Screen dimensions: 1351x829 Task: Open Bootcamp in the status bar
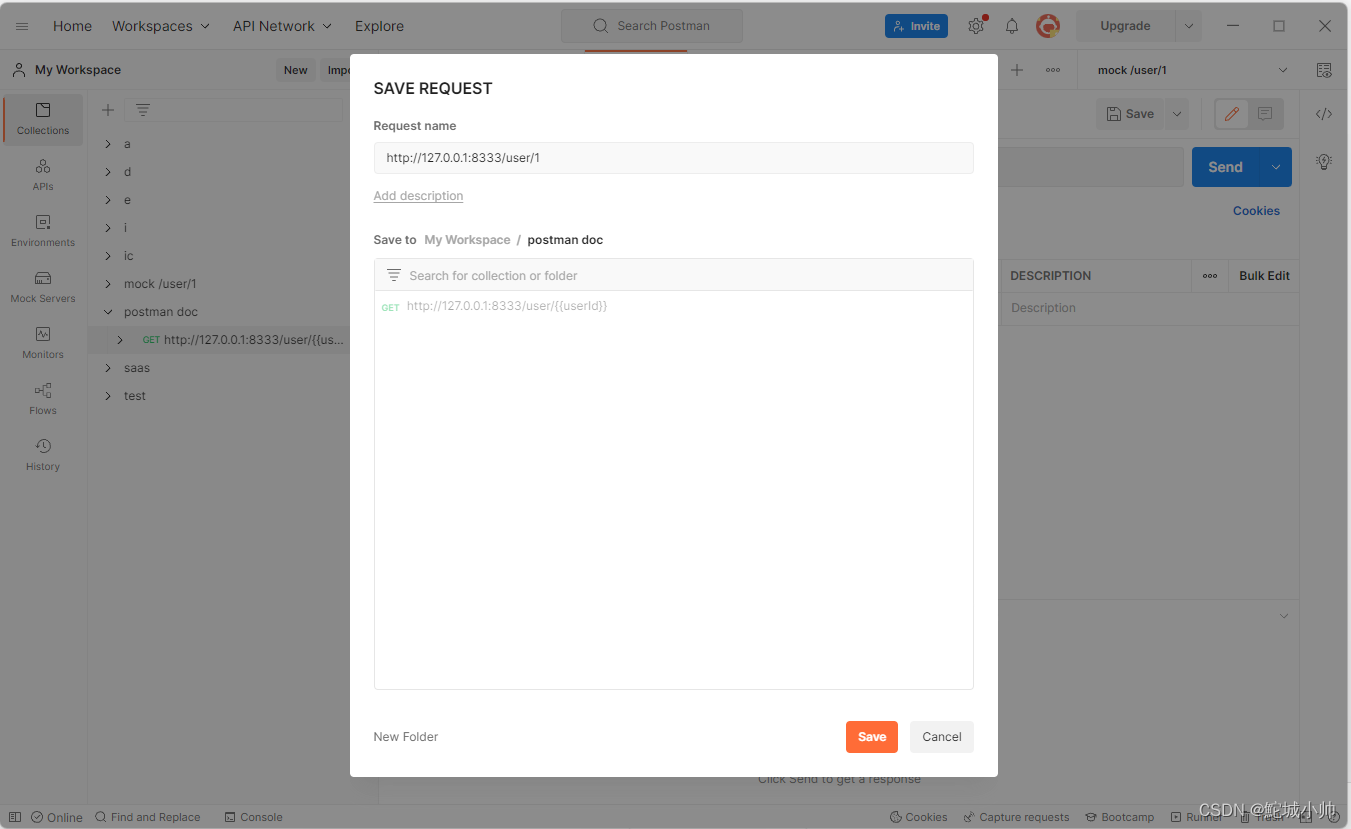click(x=1119, y=817)
